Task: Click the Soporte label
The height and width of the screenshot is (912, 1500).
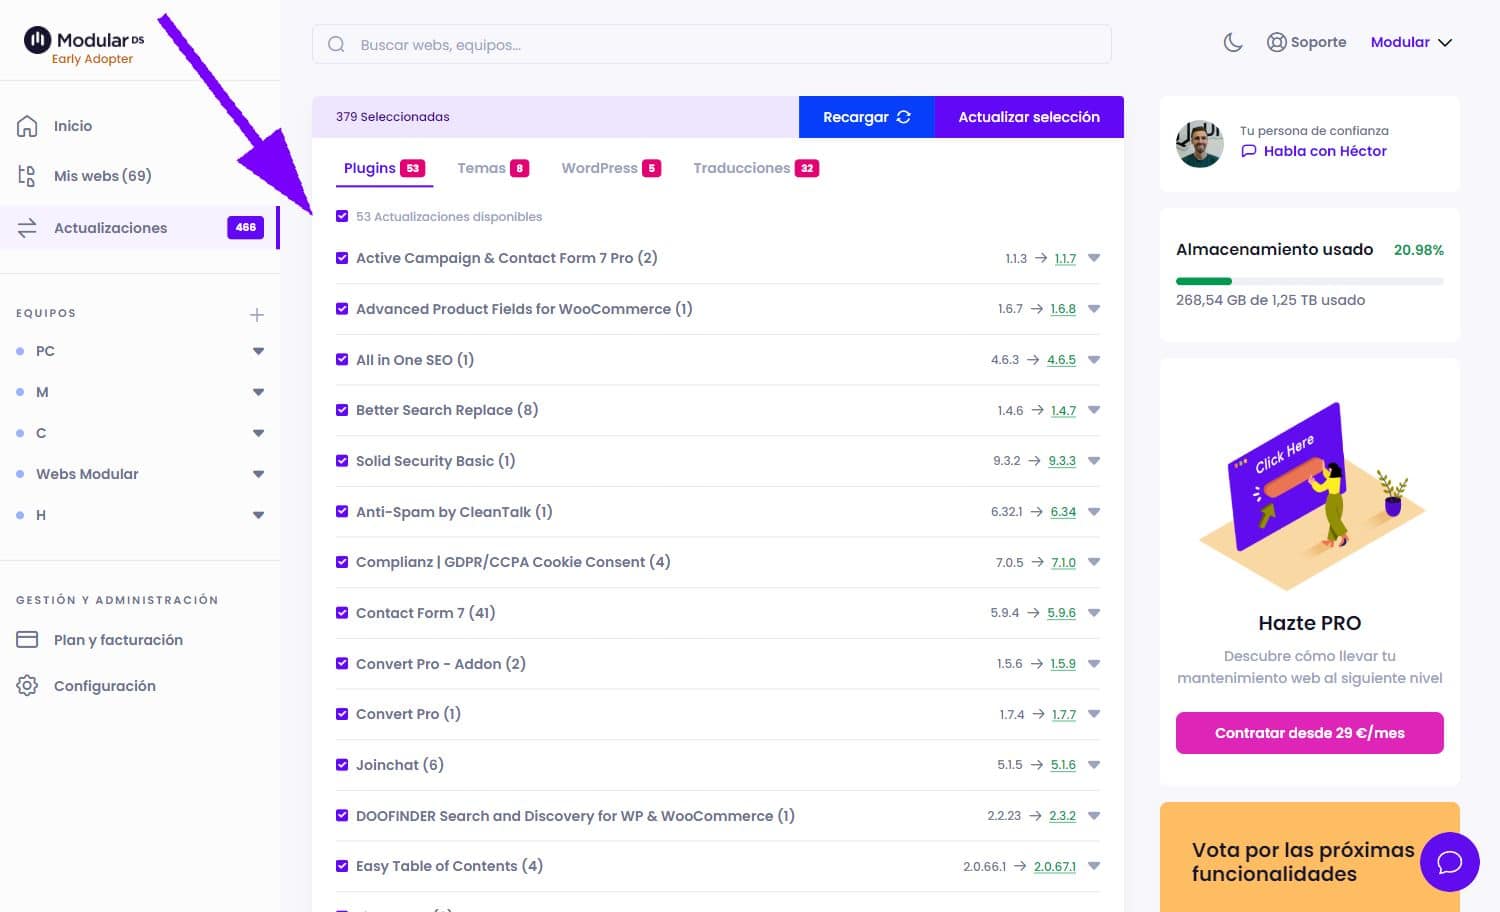Action: pos(1318,42)
